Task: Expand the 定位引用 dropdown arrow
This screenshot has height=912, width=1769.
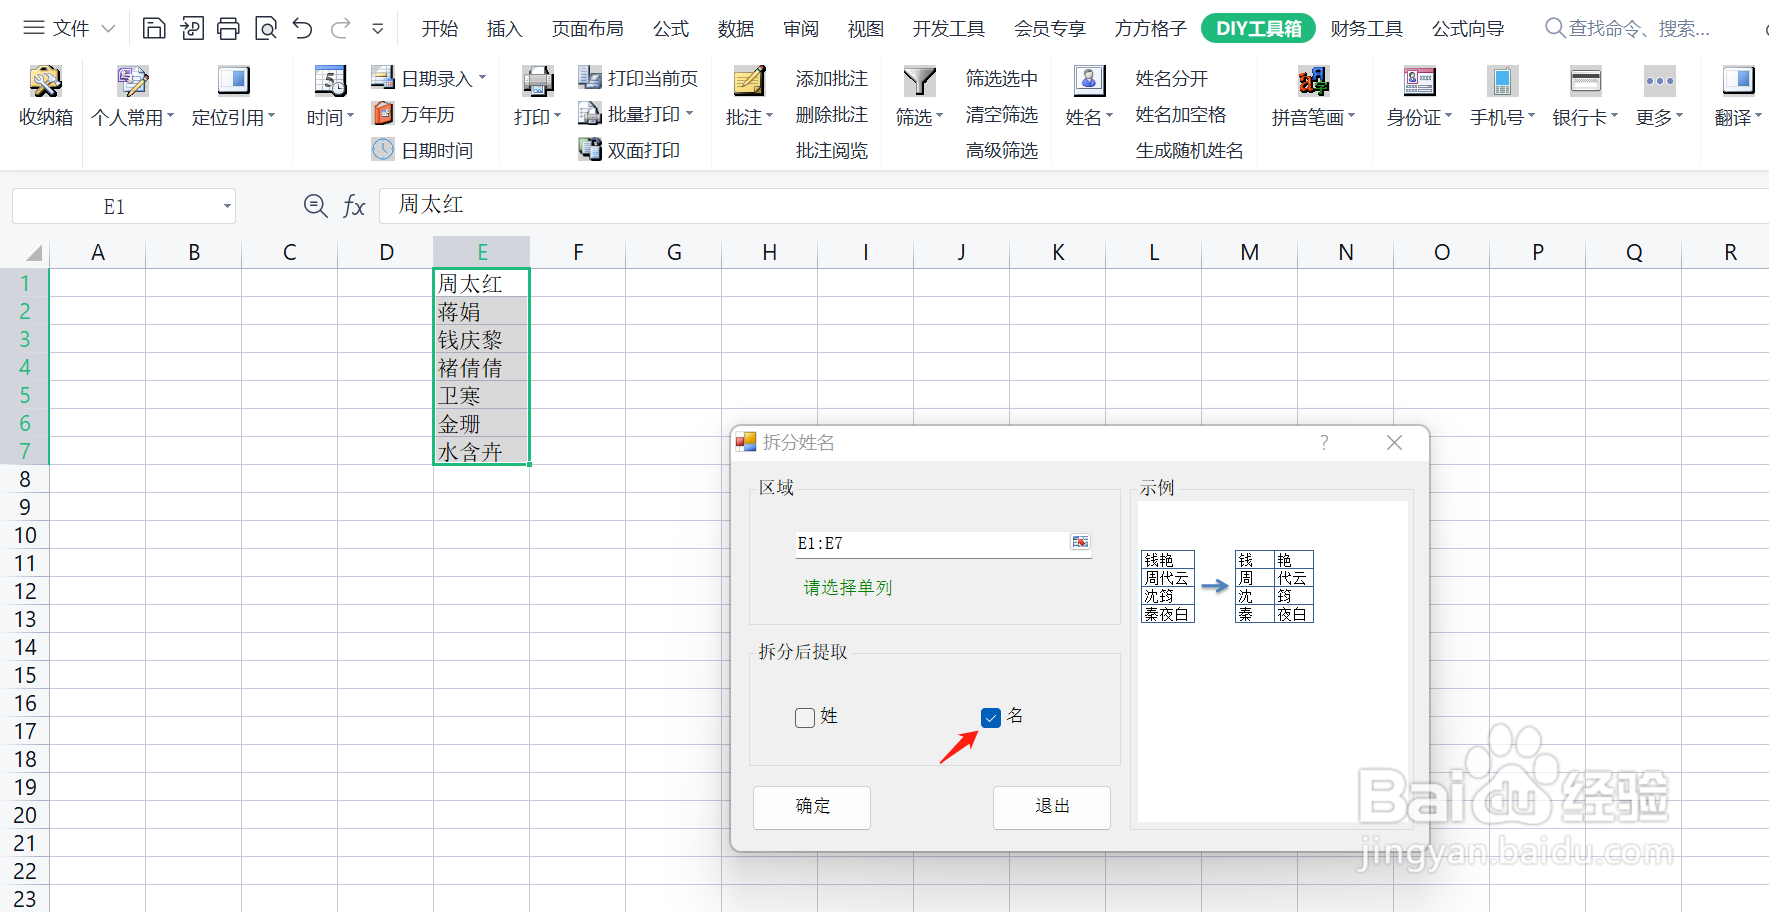Action: [271, 116]
